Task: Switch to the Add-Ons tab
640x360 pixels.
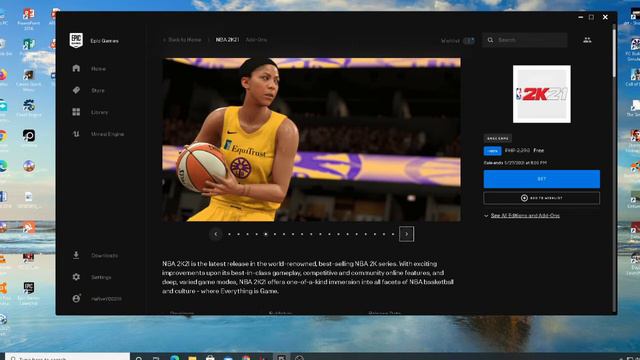Action: (x=256, y=40)
